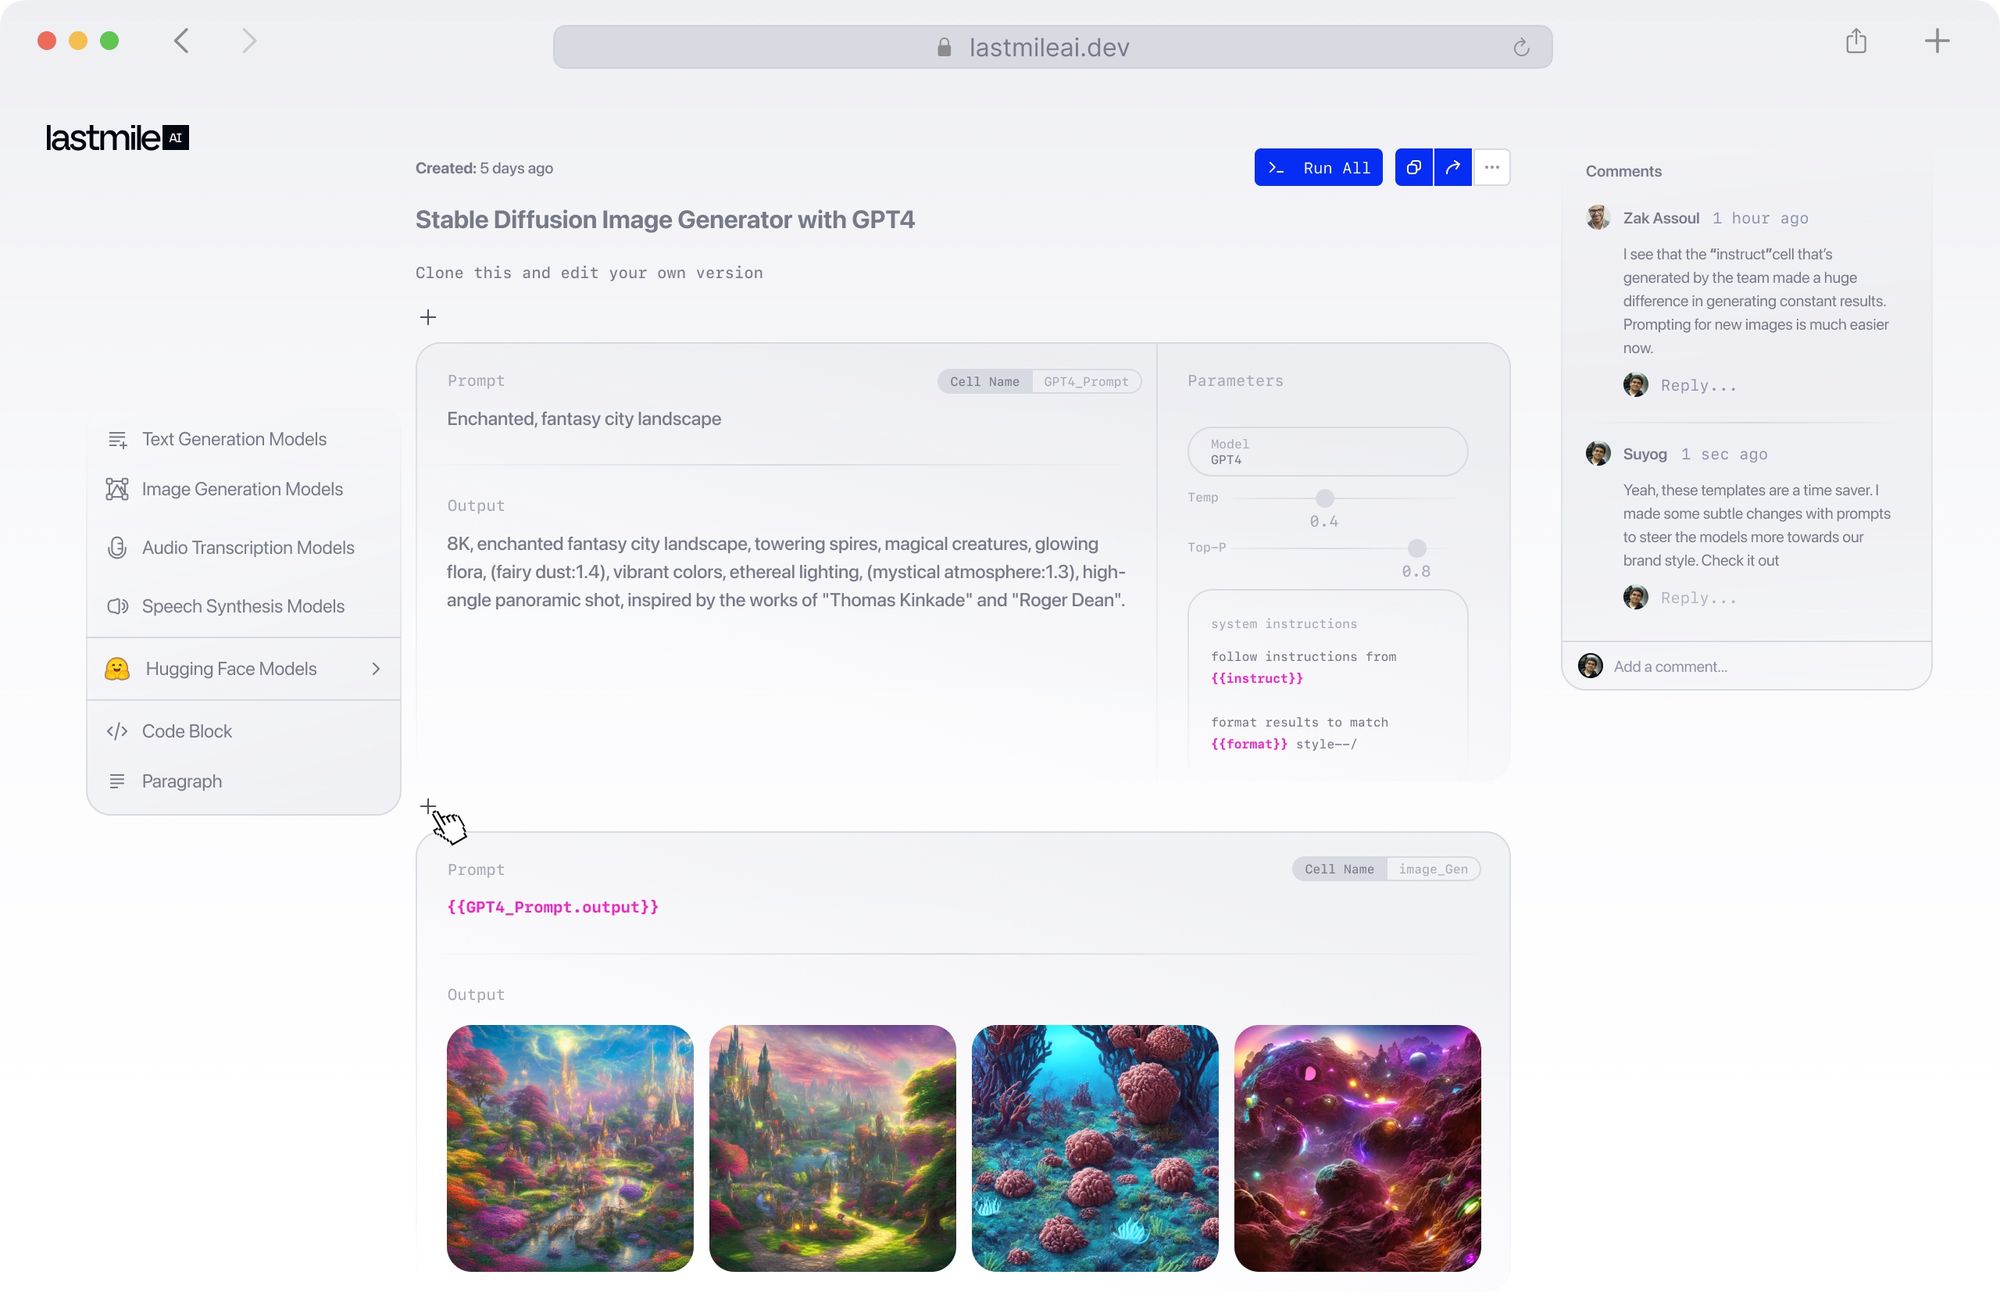Click the plus icon above first cell
Screen dimensions: 2000x1300
[x=428, y=317]
